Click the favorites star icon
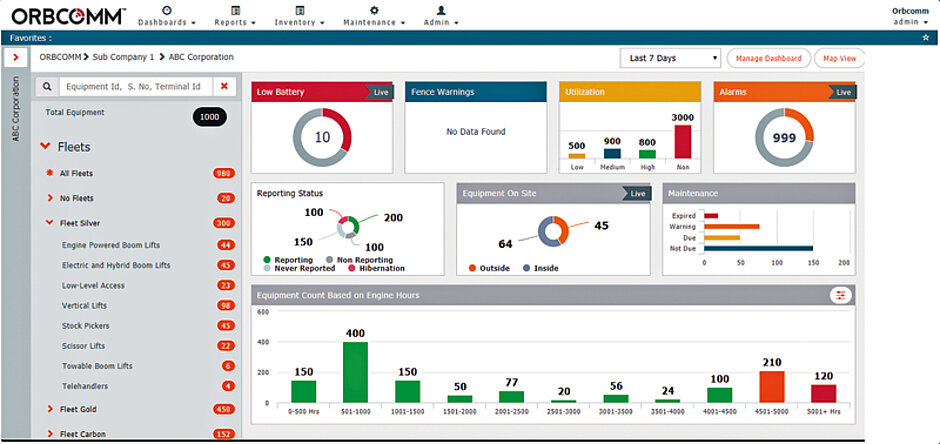This screenshot has width=940, height=444. click(x=925, y=37)
